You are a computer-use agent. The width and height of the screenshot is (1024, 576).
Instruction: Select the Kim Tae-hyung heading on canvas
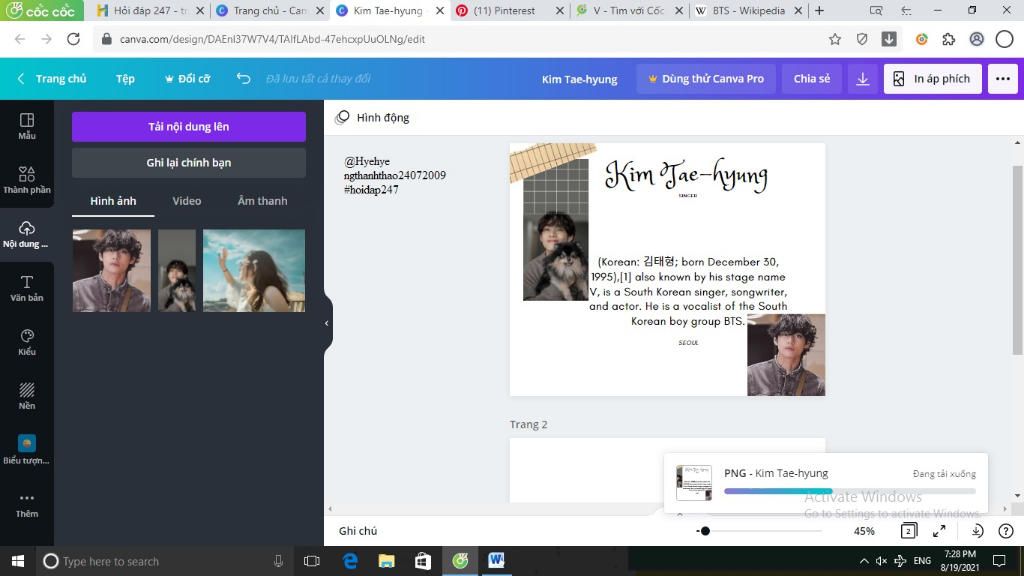point(686,176)
